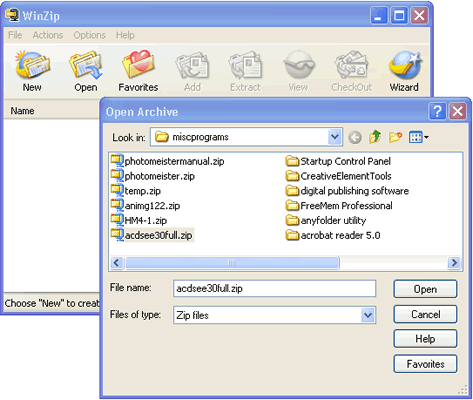Click the Open button in dialog
The image size is (473, 400).
[x=425, y=289]
